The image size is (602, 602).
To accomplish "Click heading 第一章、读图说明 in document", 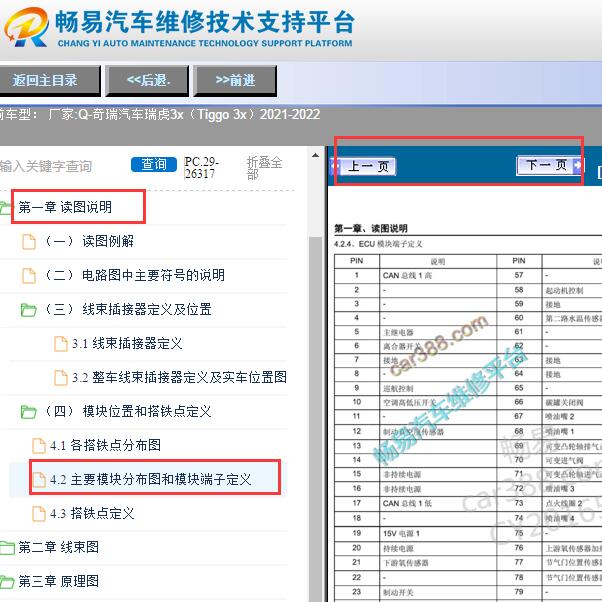I will (x=370, y=228).
